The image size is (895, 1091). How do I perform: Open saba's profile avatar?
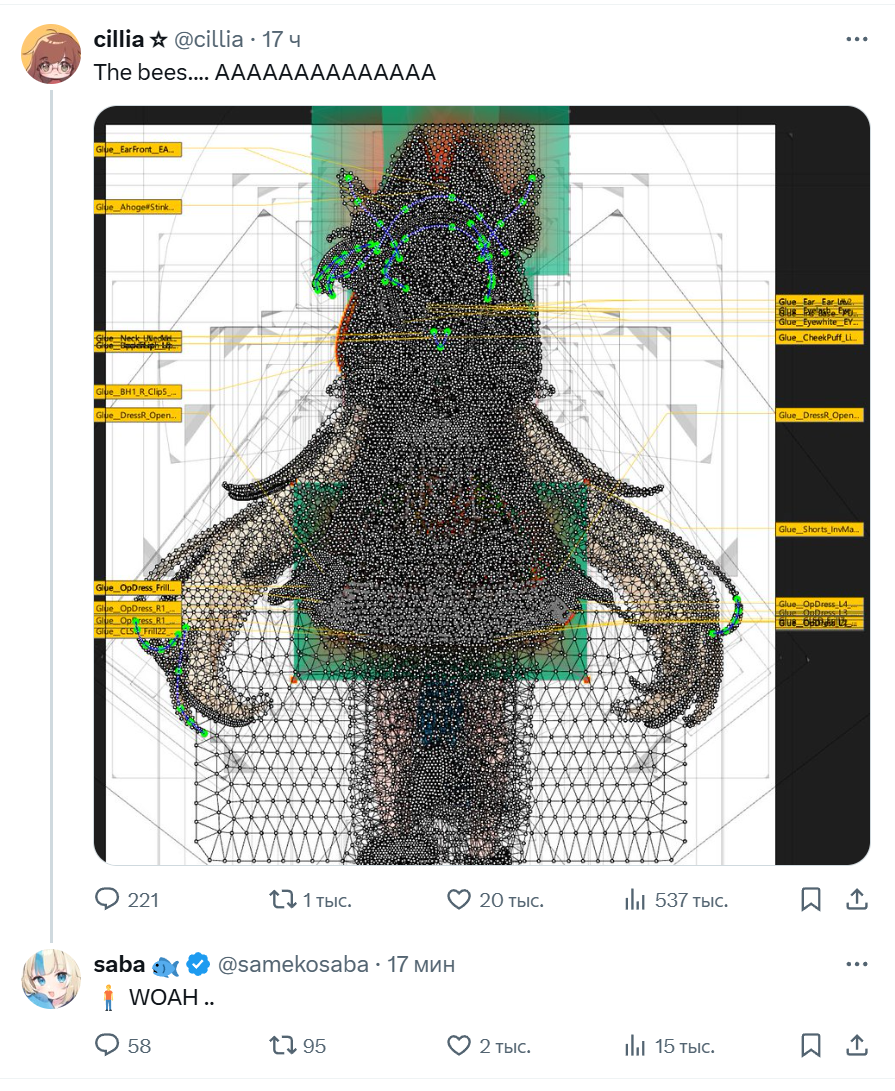(x=52, y=979)
